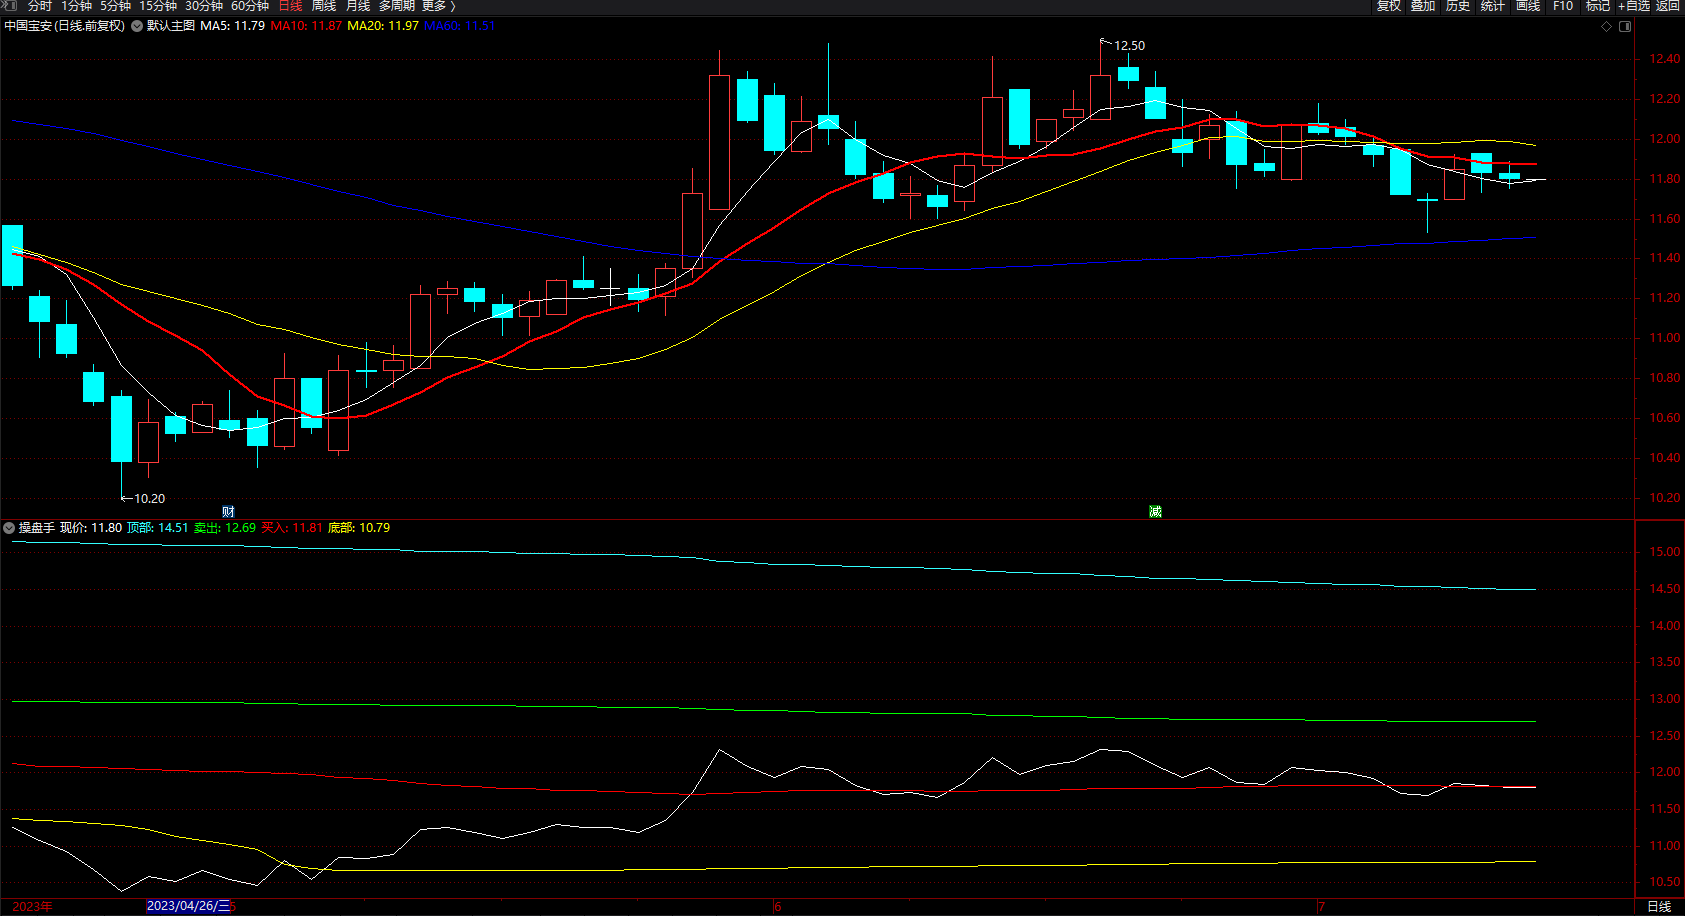Add stock via +自选 button

1633,6
